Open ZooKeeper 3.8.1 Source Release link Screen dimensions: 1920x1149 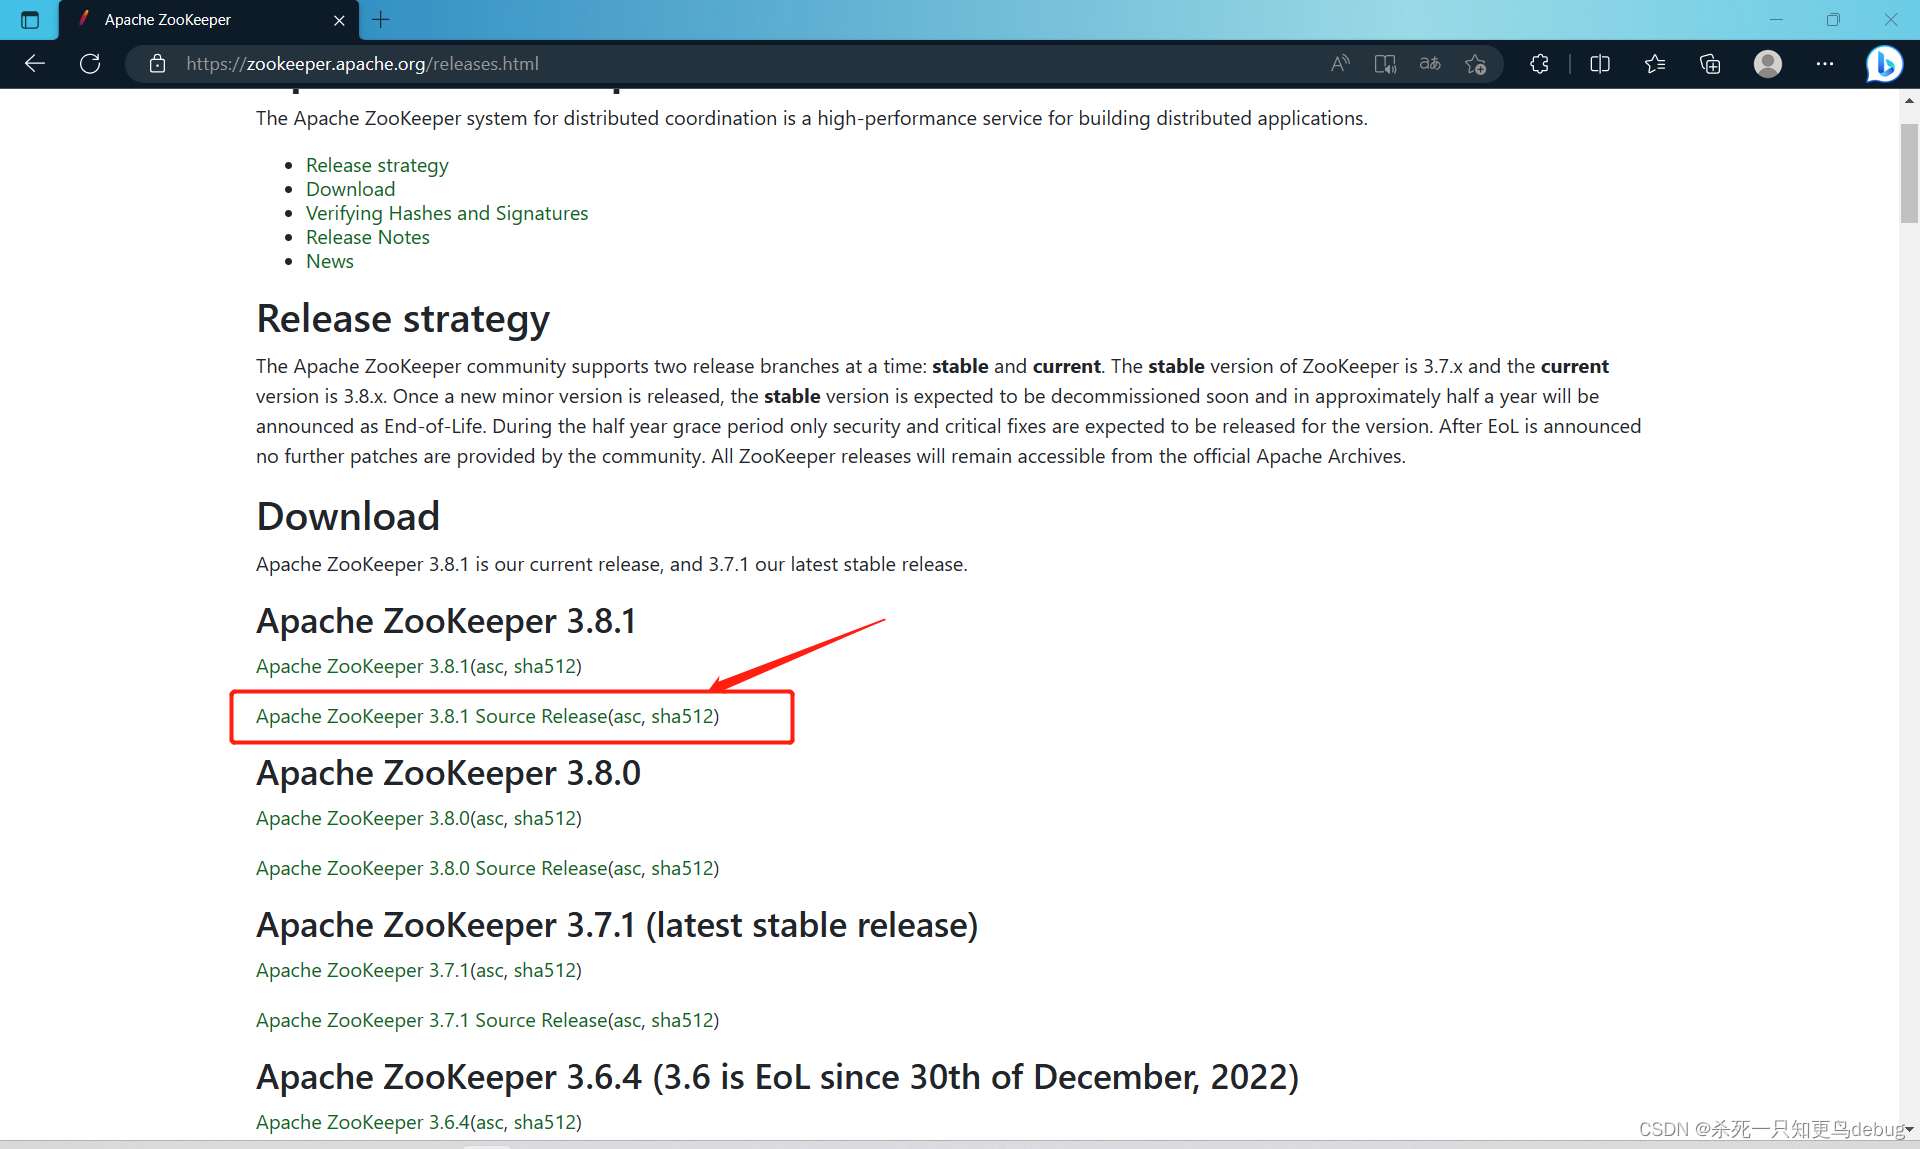(x=431, y=716)
